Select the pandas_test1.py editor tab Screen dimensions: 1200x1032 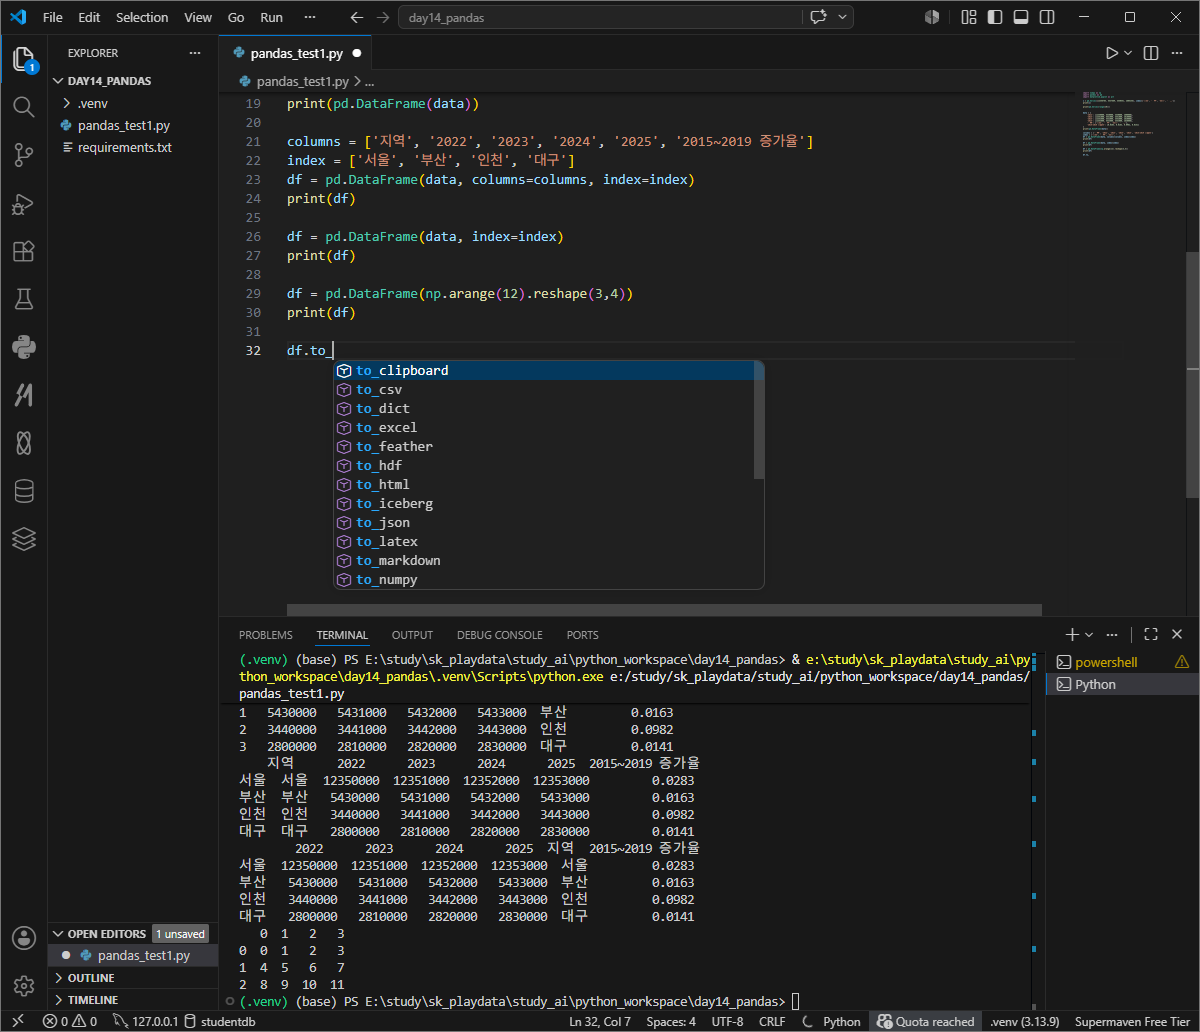point(295,53)
